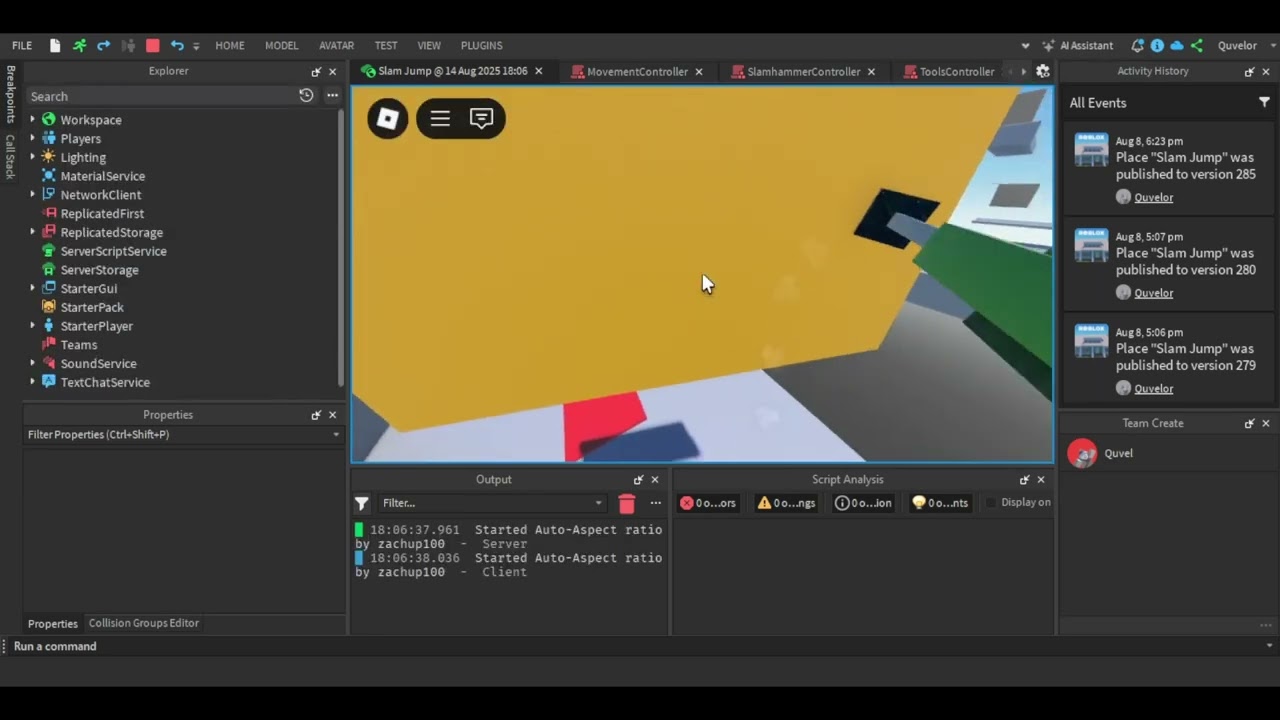Stop the simulation with the red square icon
This screenshot has width=1280, height=720.
pos(152,45)
